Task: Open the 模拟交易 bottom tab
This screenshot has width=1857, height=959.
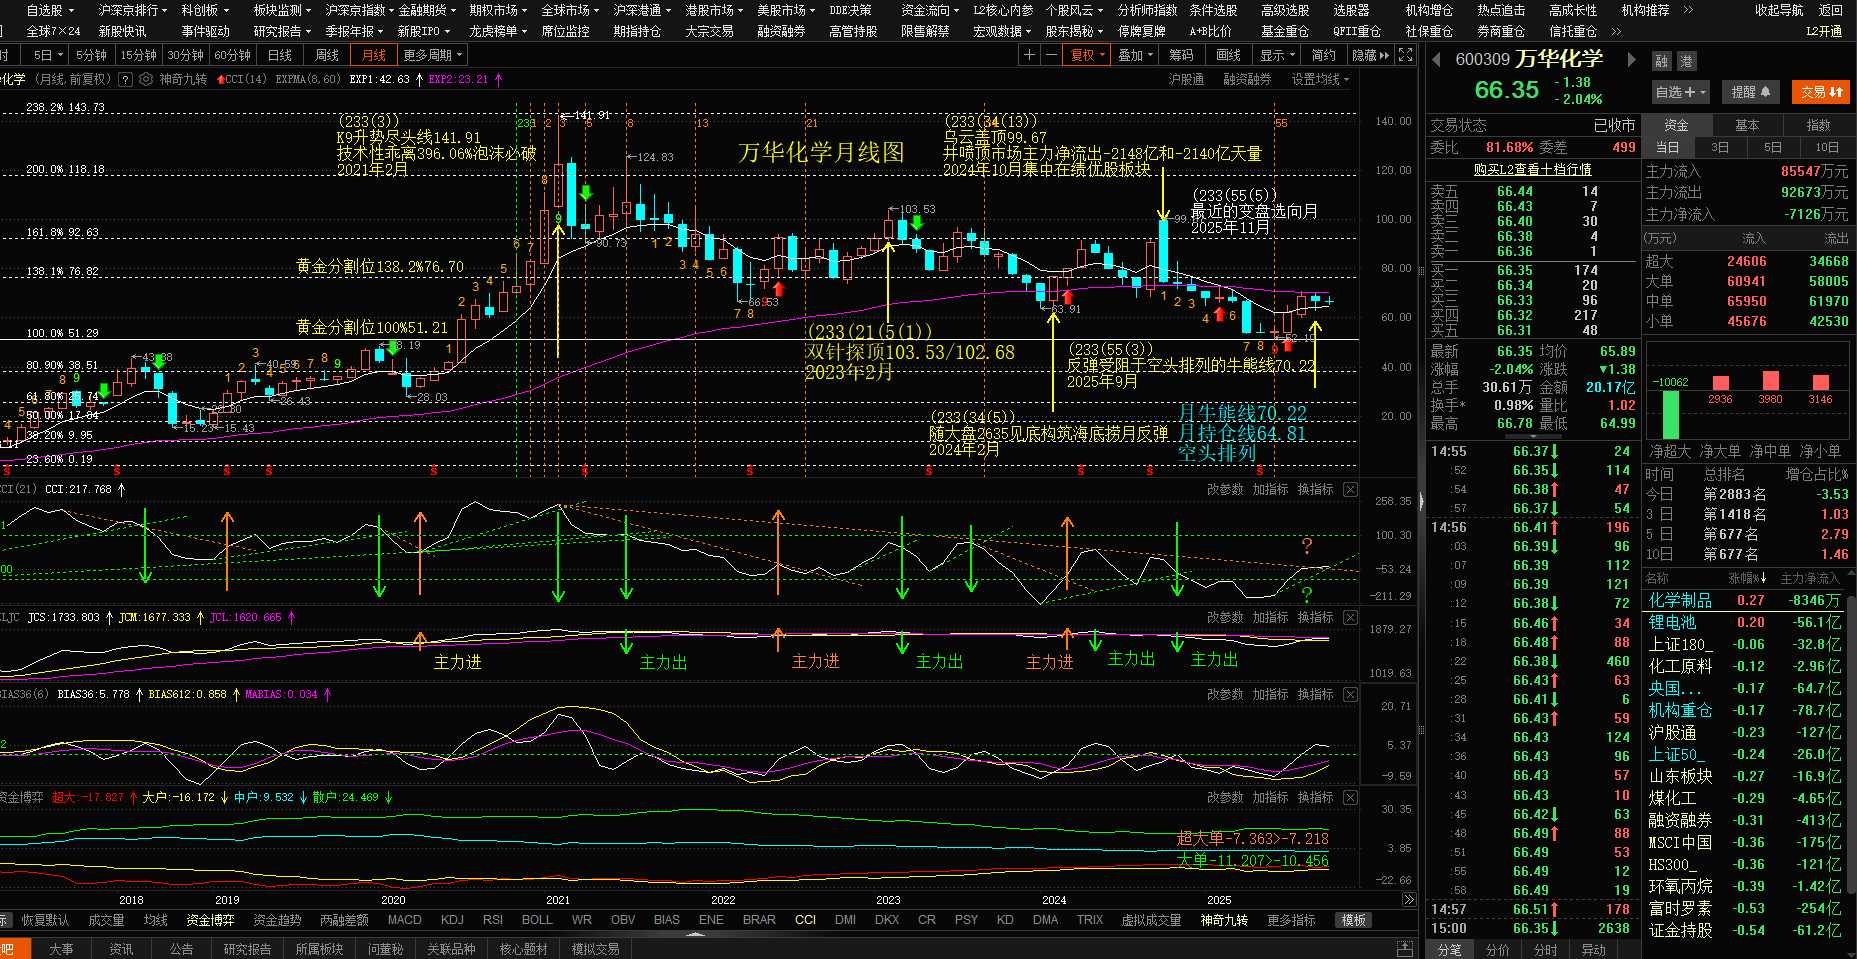Action: 595,949
